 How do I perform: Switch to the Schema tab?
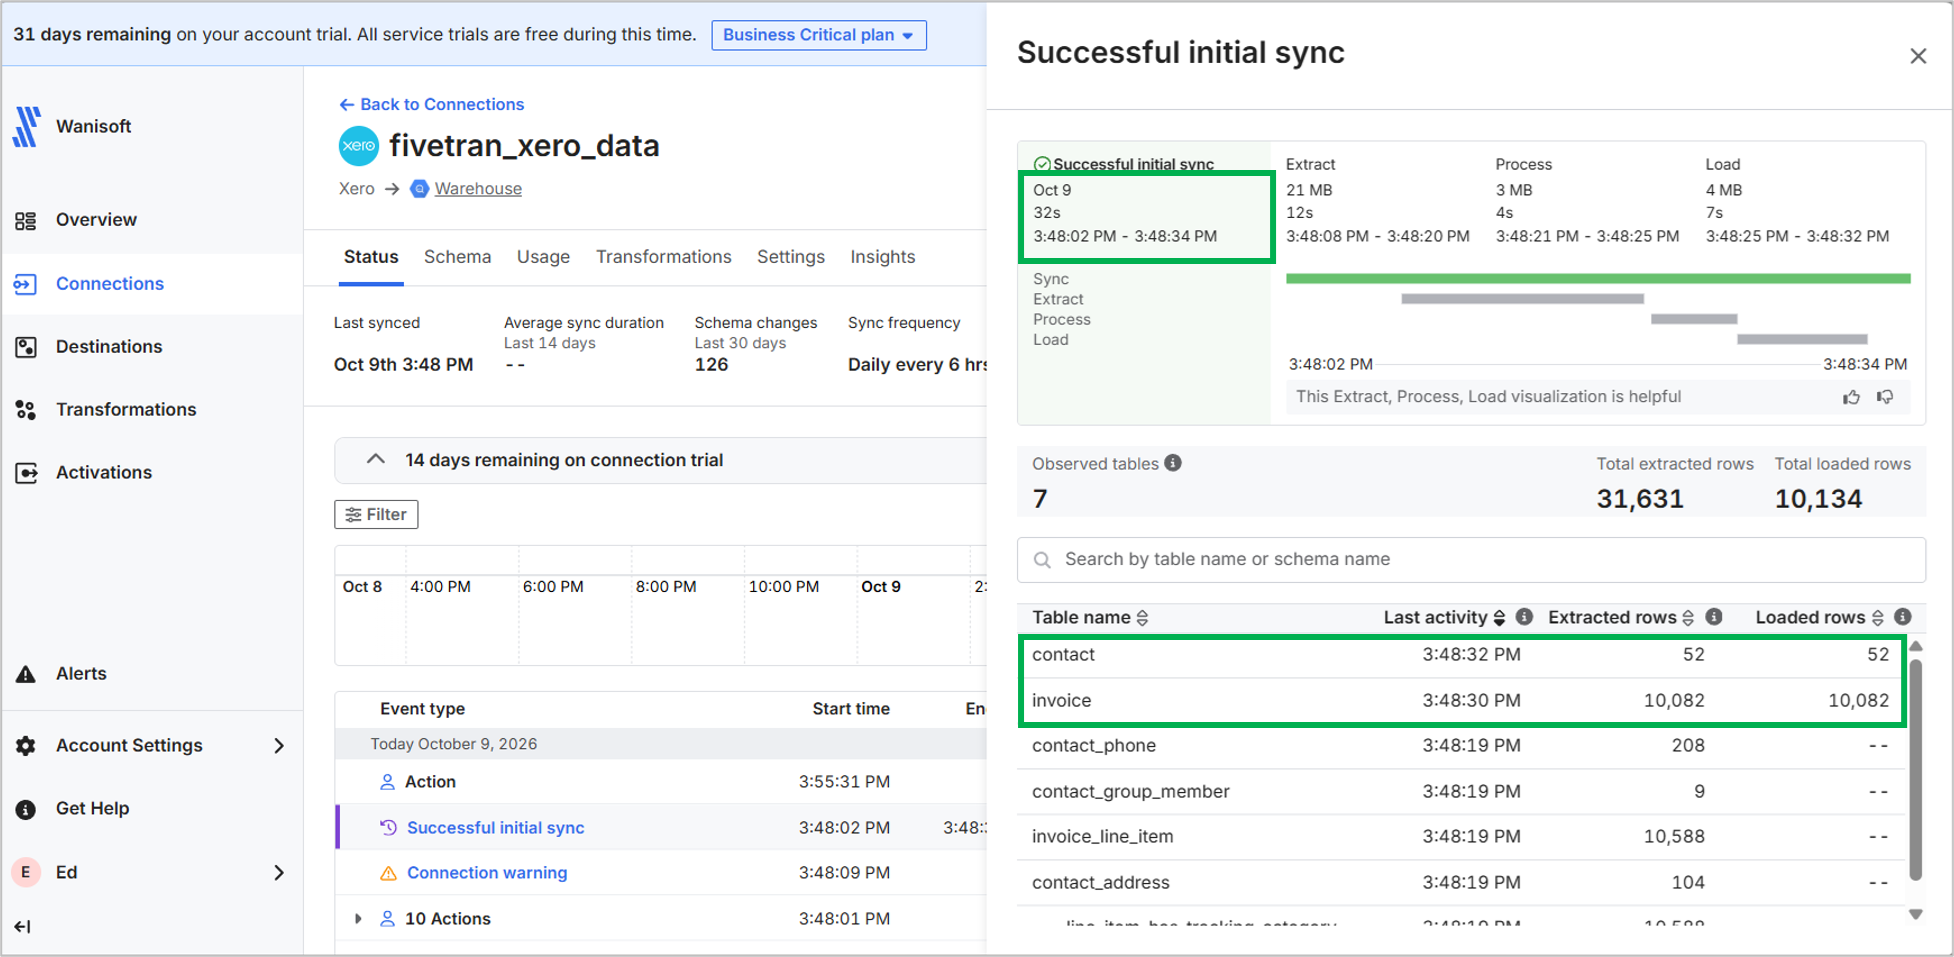click(457, 257)
